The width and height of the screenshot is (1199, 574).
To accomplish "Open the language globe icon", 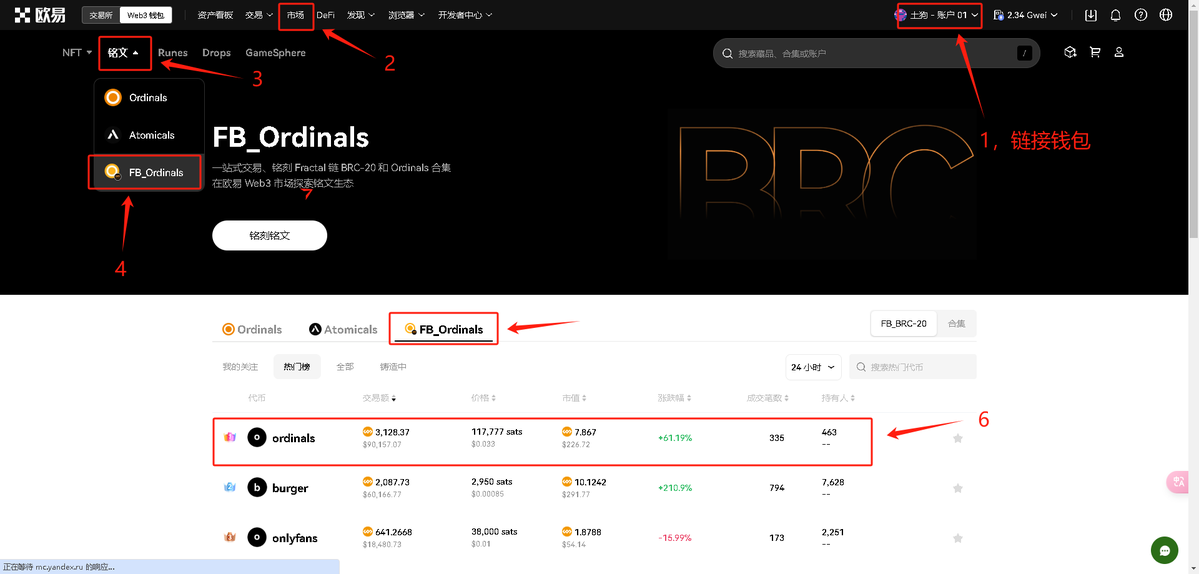I will [x=1166, y=15].
